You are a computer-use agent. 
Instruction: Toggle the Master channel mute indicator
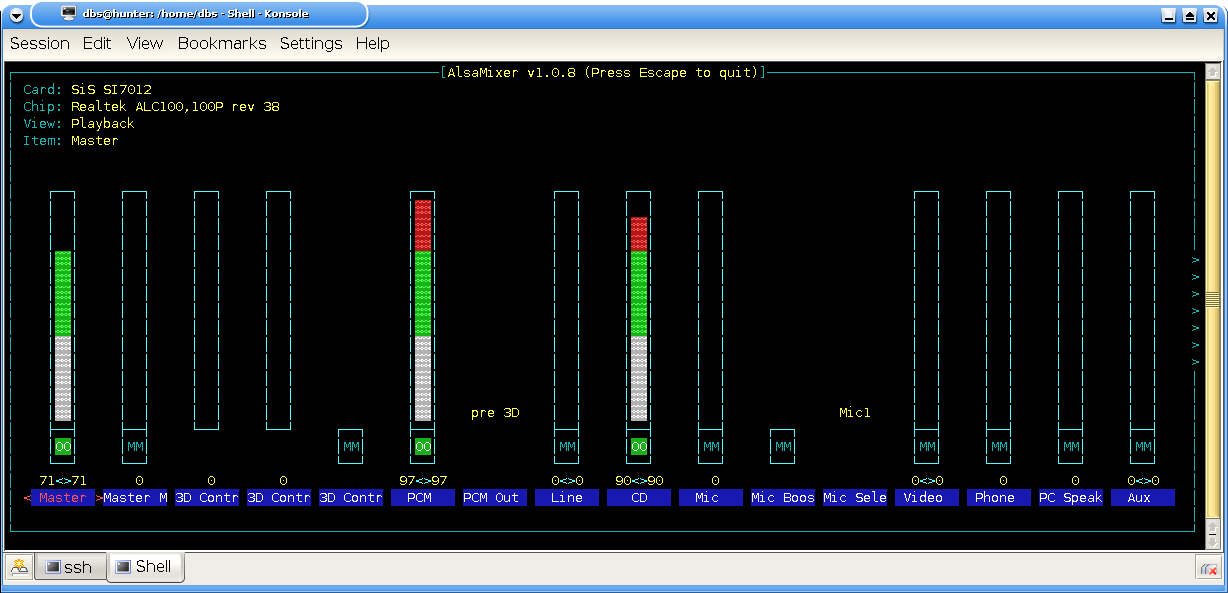point(63,446)
